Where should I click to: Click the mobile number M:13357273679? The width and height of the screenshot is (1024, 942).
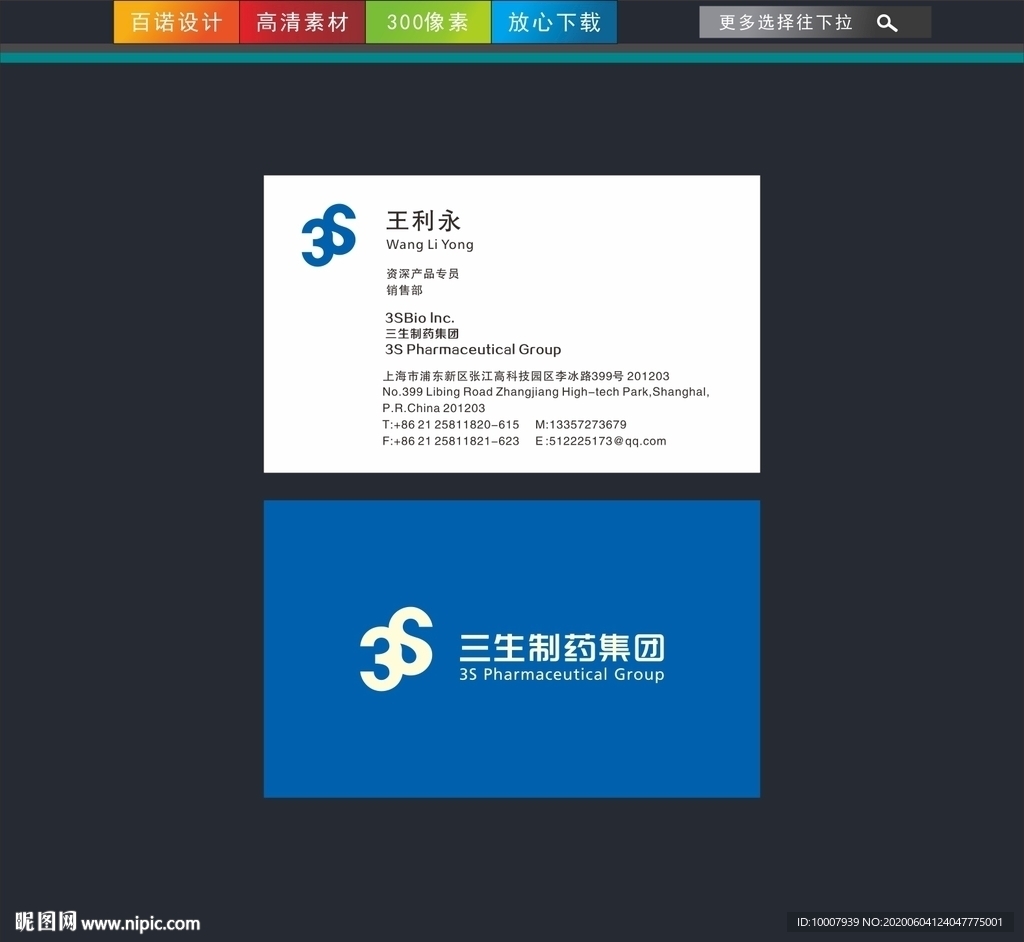[x=581, y=425]
